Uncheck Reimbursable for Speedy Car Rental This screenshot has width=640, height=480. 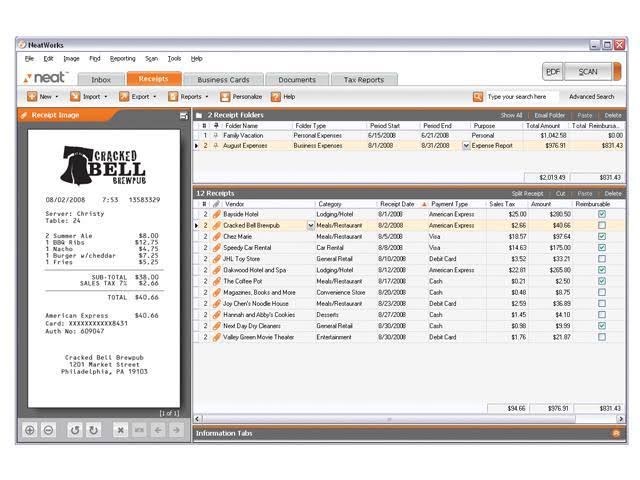click(x=602, y=247)
